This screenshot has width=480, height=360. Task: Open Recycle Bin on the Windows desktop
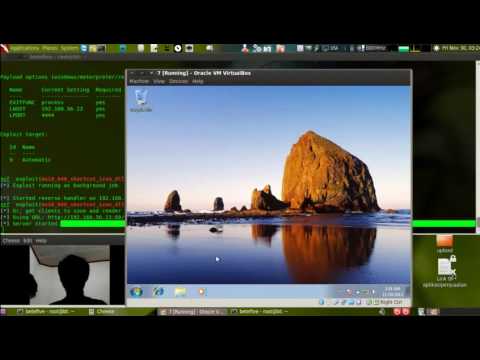click(x=141, y=100)
